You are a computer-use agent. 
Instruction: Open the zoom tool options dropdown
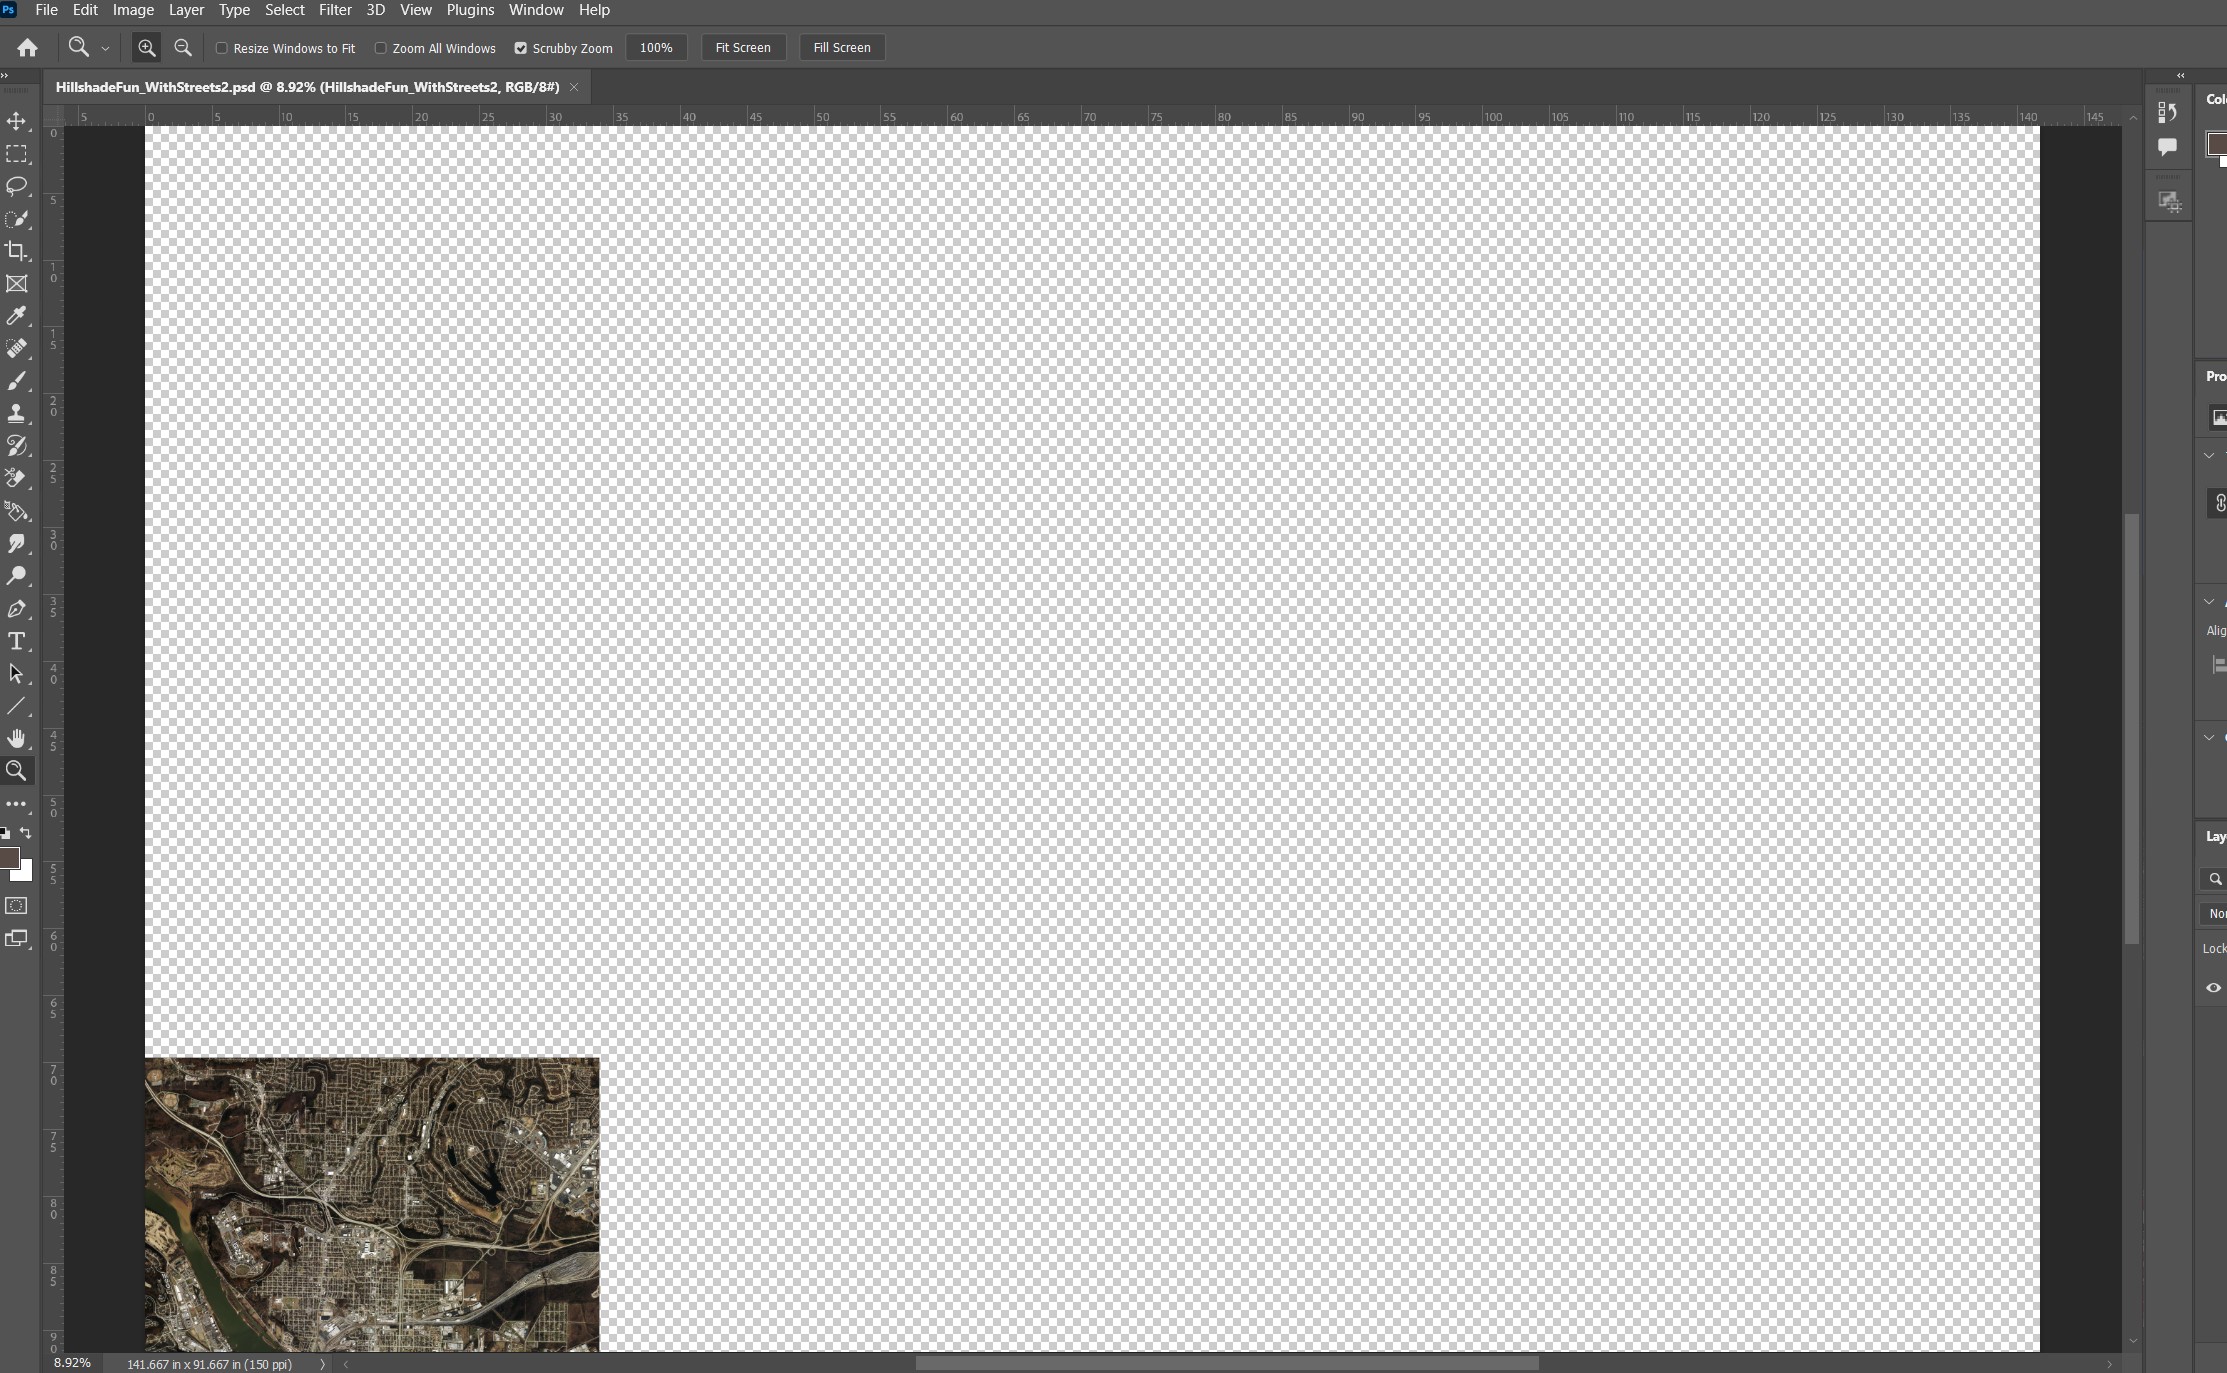point(105,47)
